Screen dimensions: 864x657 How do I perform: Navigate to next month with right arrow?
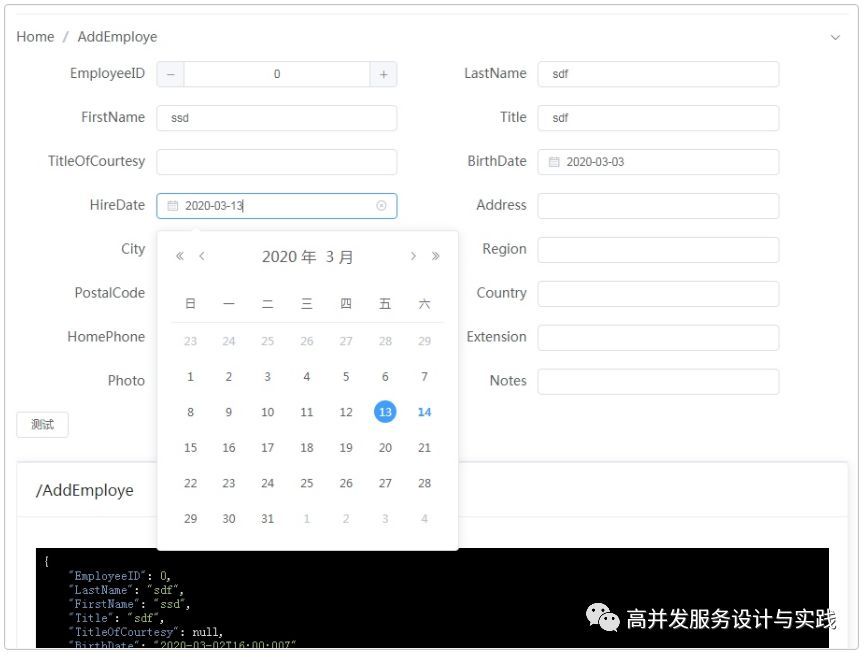click(x=413, y=256)
